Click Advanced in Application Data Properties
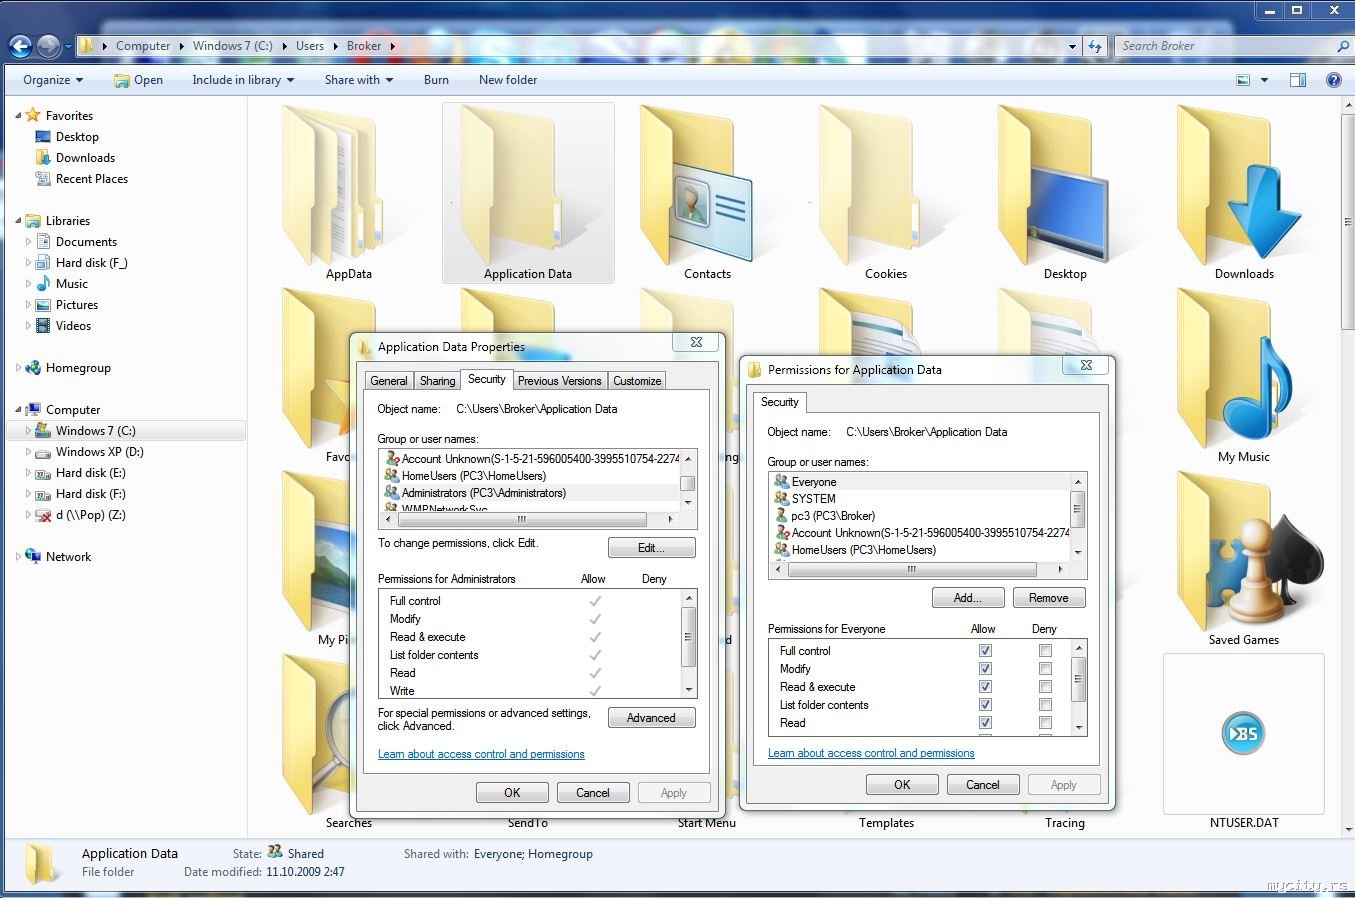The image size is (1355, 898). pyautogui.click(x=652, y=718)
